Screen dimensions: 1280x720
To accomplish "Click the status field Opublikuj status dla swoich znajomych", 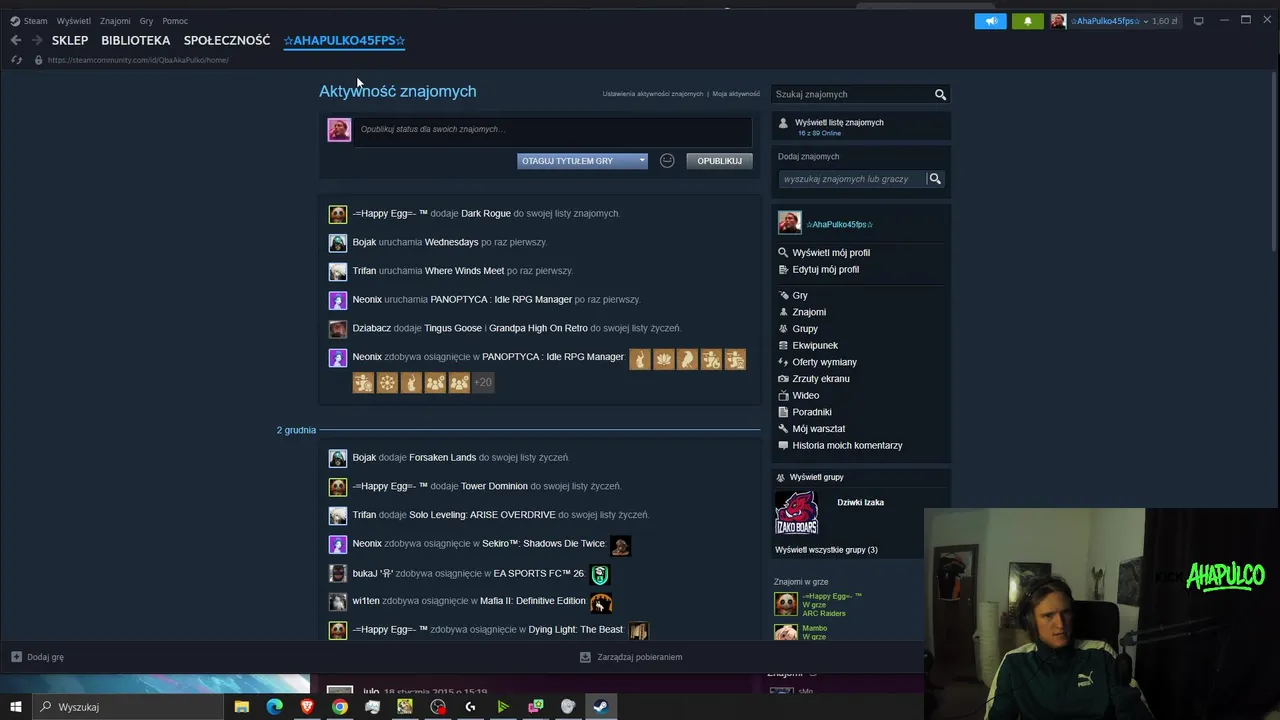I will click(x=554, y=130).
